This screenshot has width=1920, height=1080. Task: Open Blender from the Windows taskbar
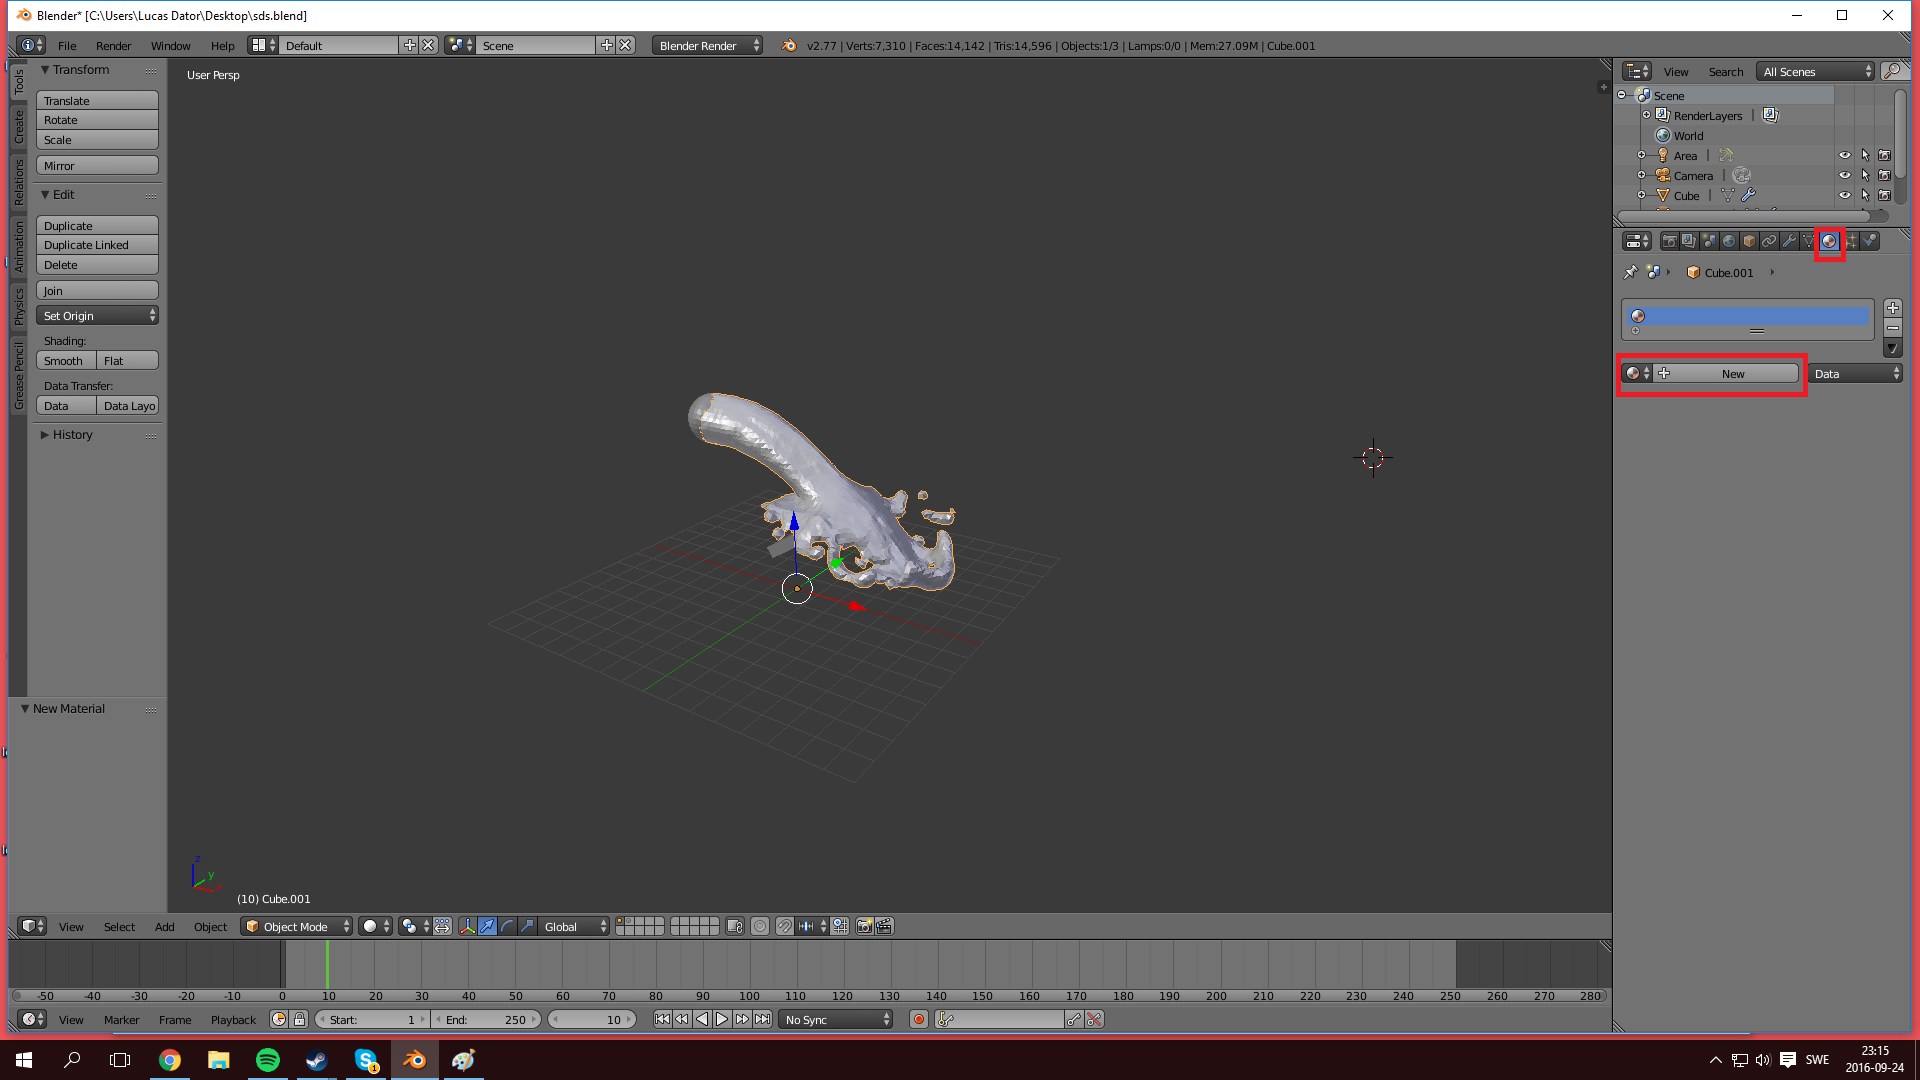414,1060
